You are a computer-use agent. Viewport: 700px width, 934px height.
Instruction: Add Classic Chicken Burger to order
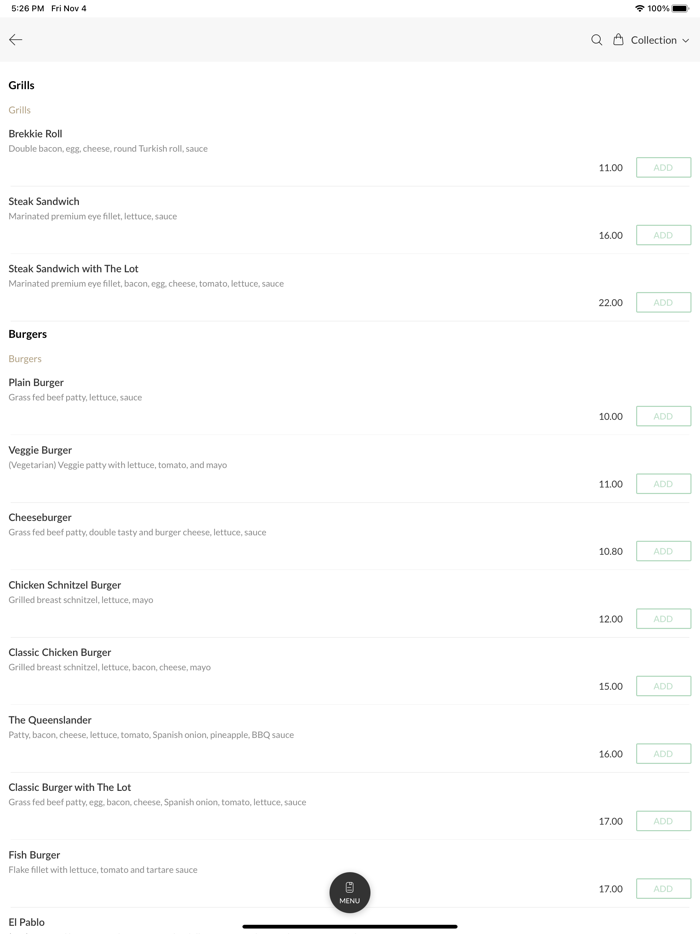(663, 686)
